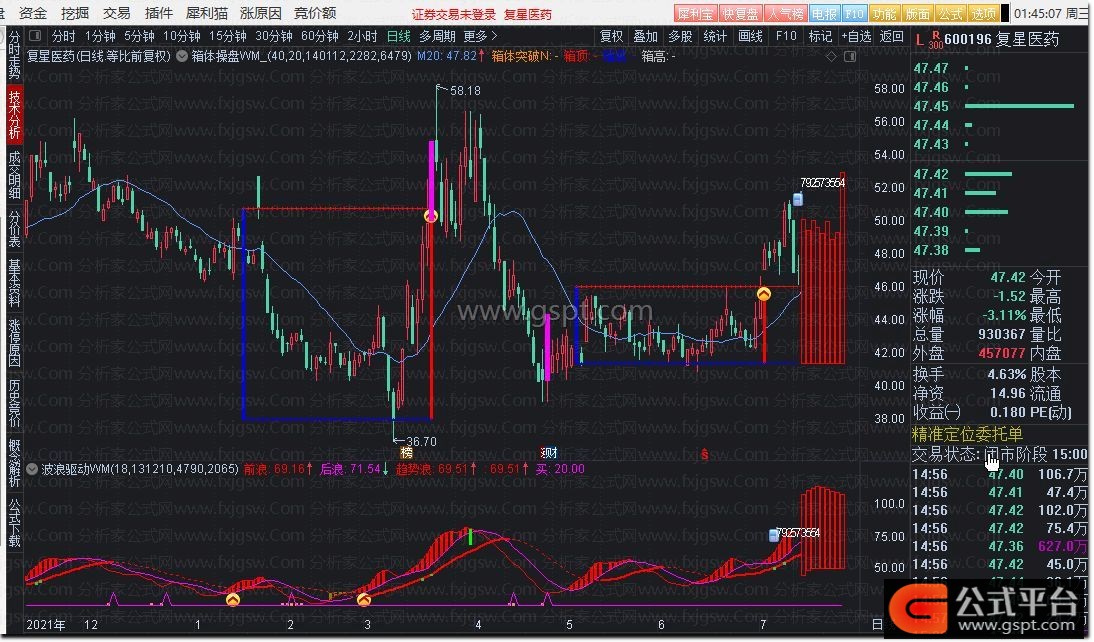Open the 功能 toolbar button
The image size is (1094, 642).
[x=884, y=13]
